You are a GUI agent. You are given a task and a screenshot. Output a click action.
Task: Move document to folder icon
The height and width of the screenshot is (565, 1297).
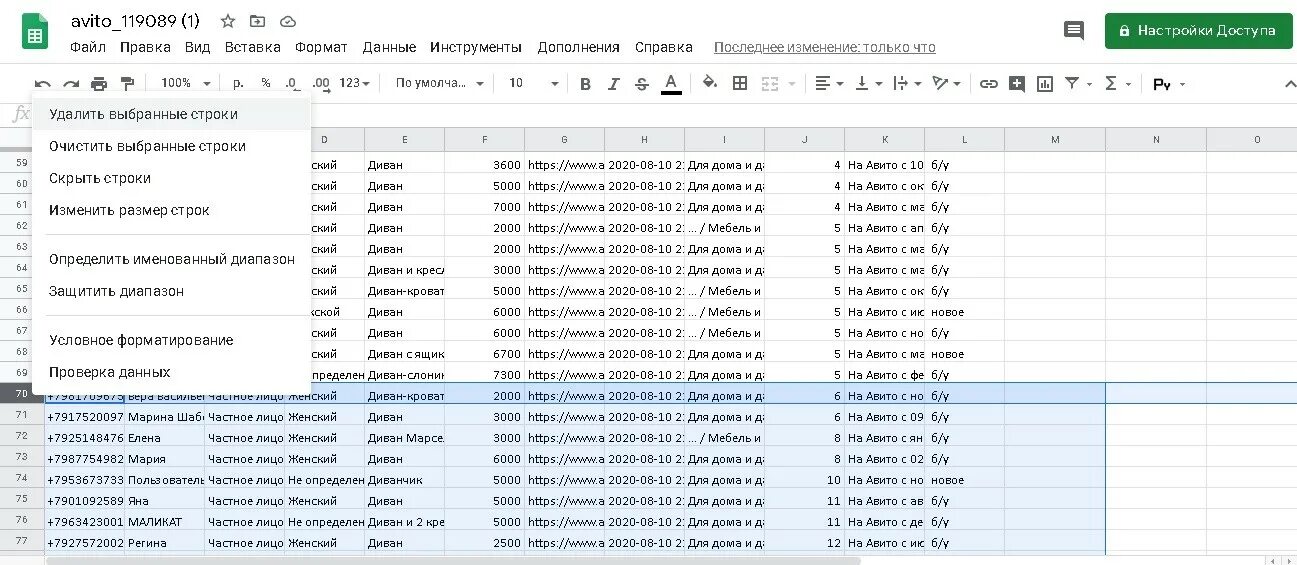258,21
